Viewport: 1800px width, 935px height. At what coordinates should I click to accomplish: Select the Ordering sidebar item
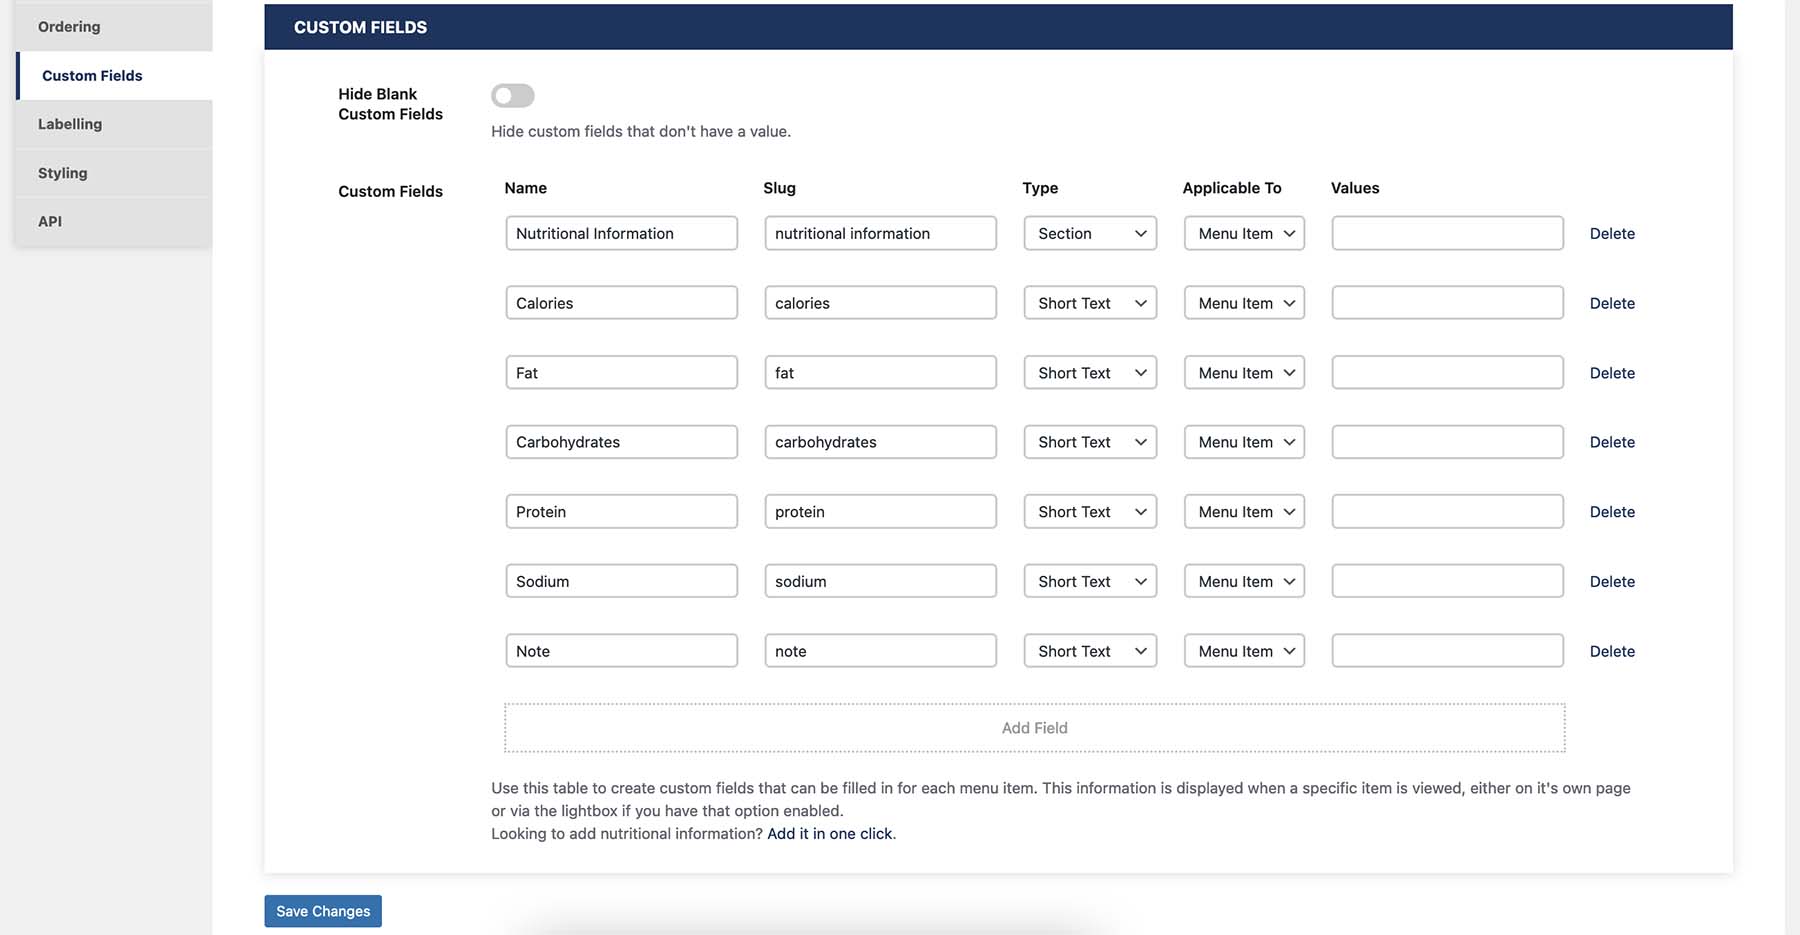tap(68, 26)
